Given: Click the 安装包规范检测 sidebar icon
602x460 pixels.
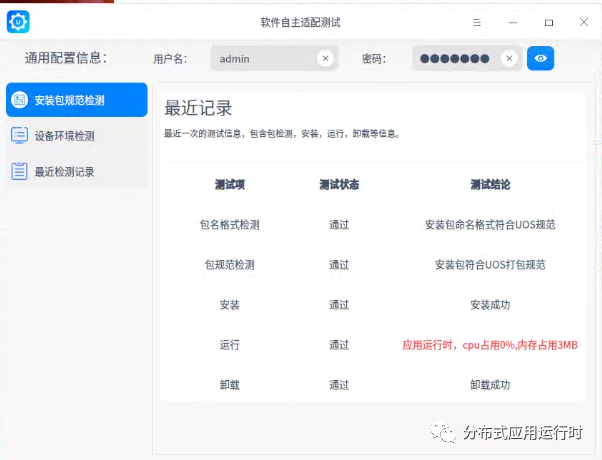Looking at the screenshot, I should click(x=20, y=100).
